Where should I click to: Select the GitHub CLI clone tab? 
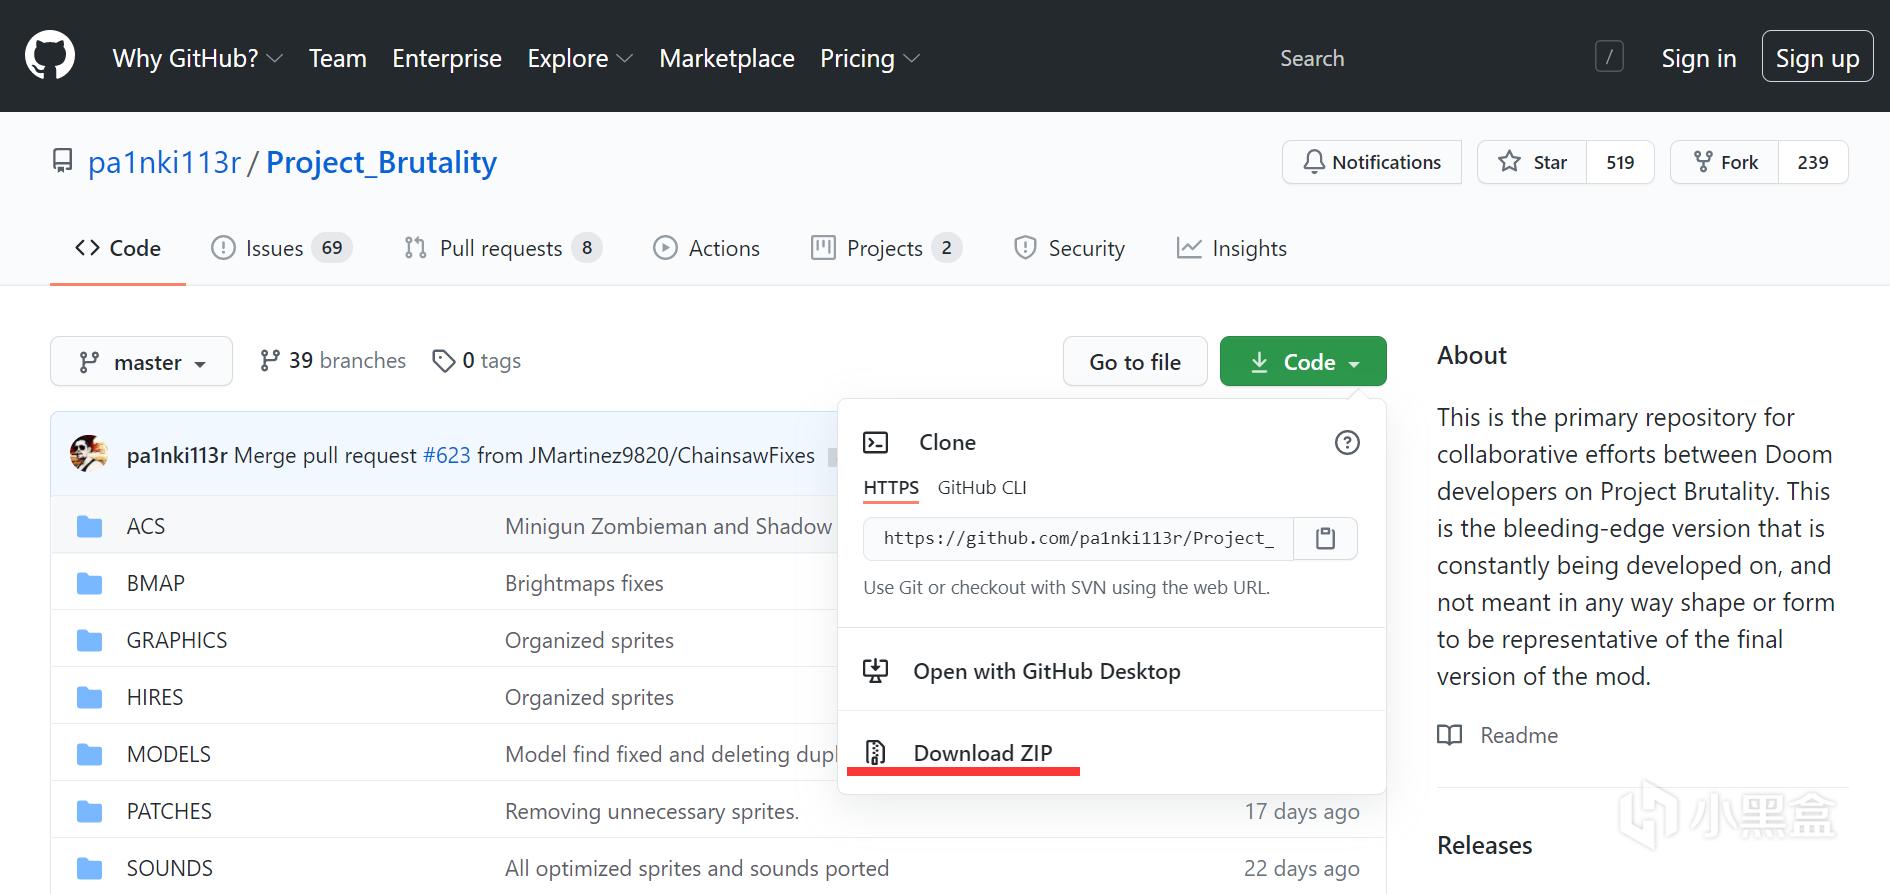[x=981, y=488]
